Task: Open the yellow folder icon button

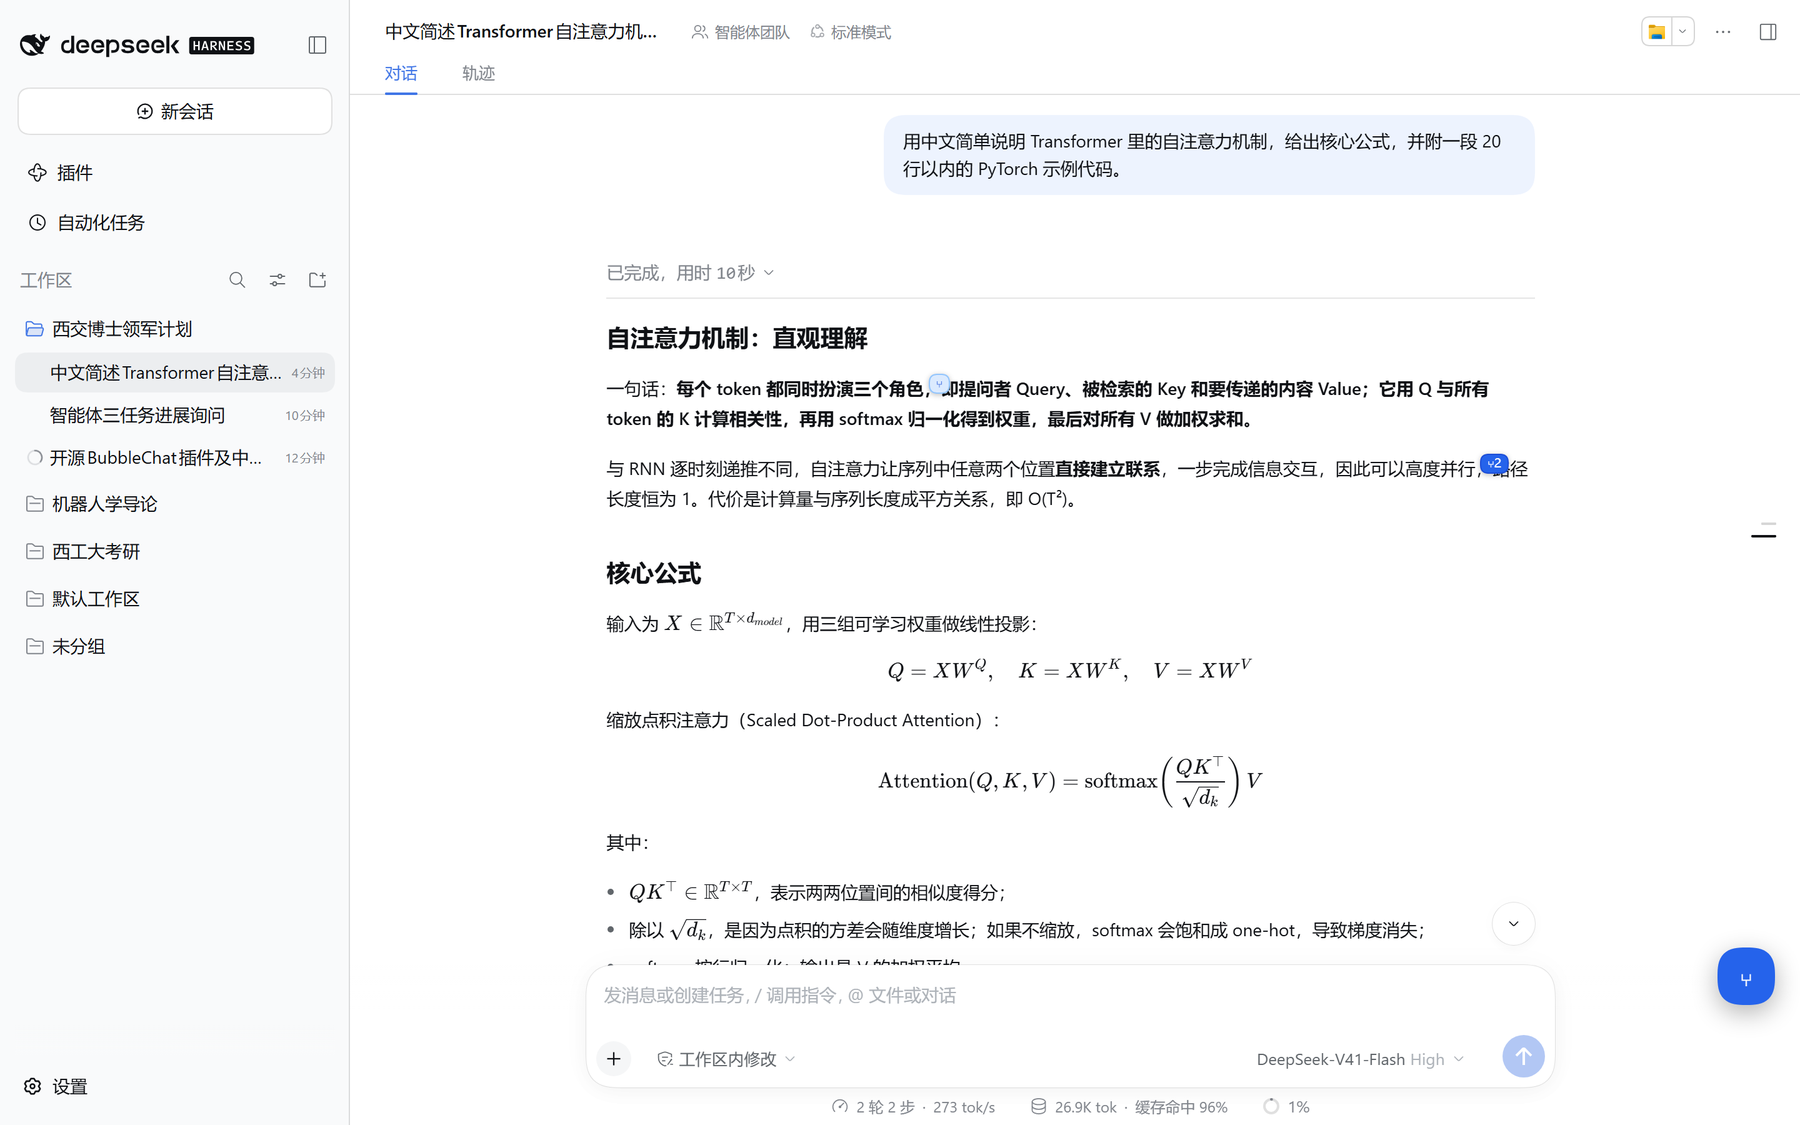Action: [1657, 32]
